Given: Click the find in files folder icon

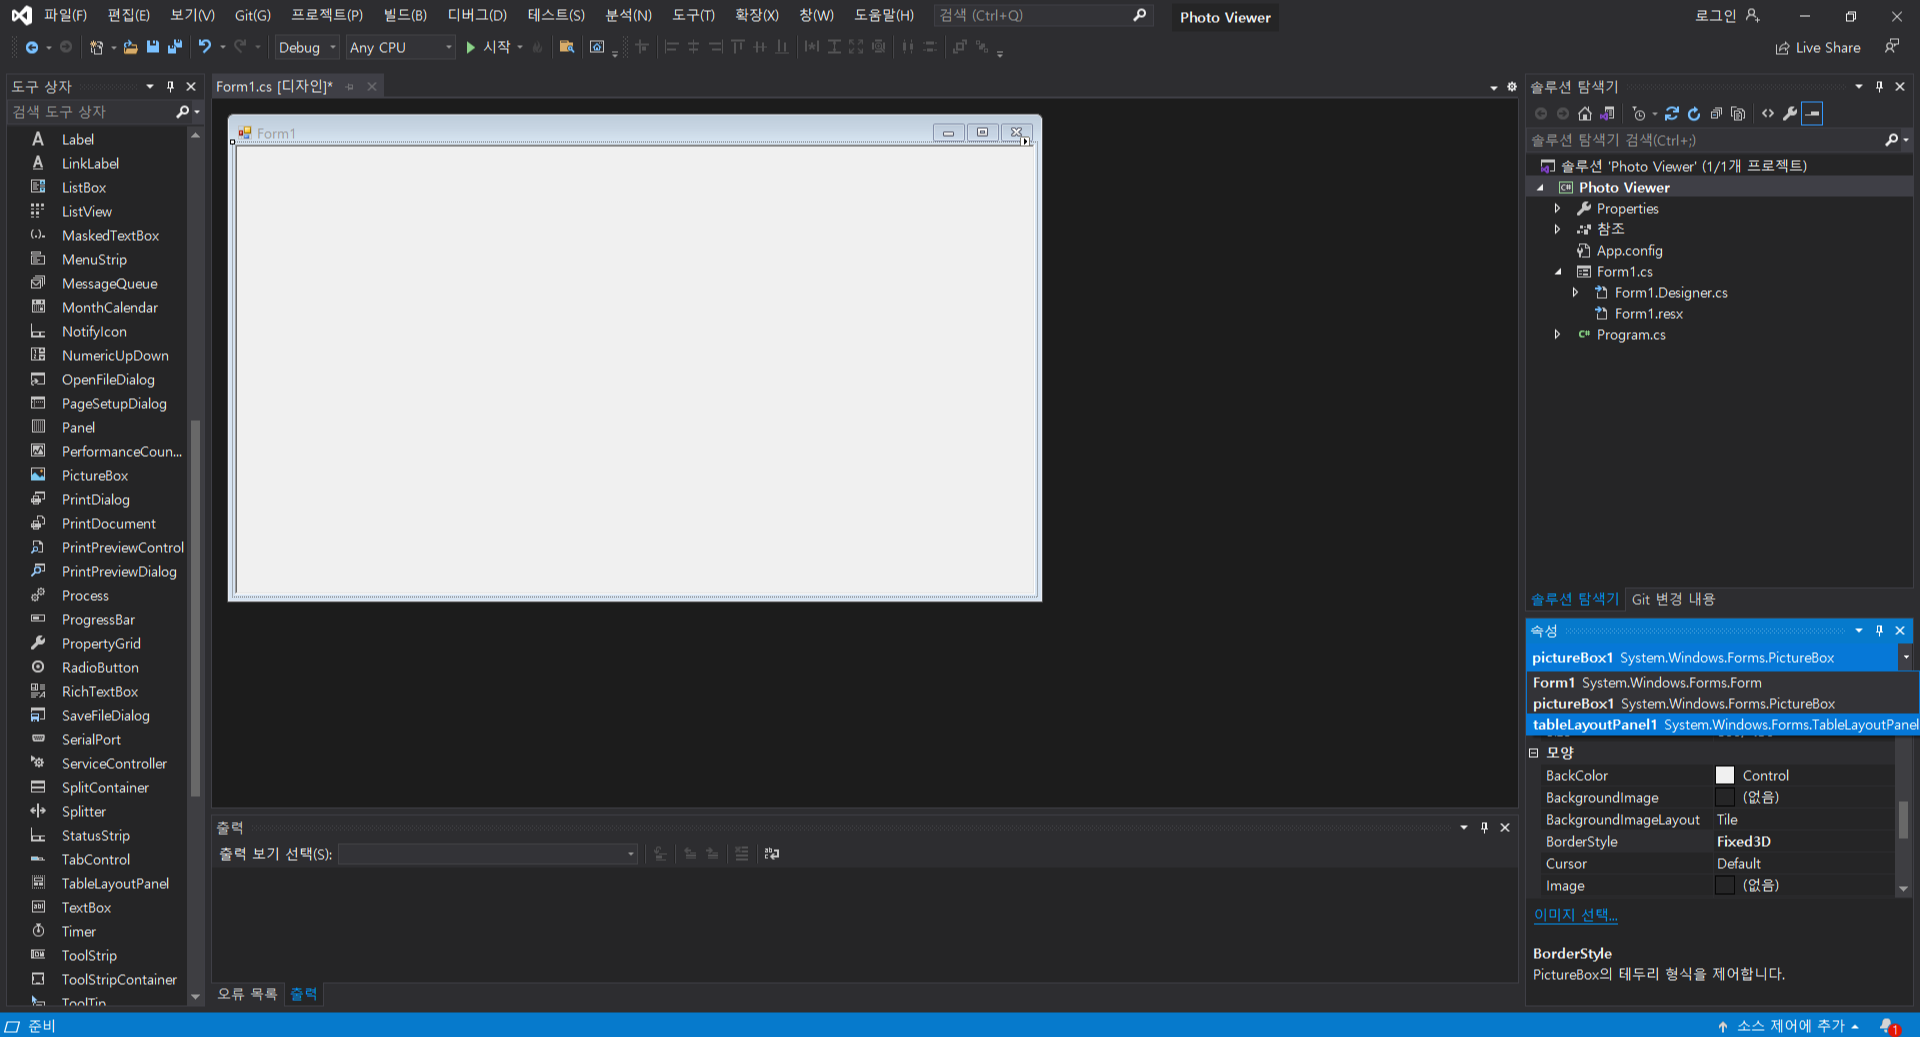Looking at the screenshot, I should [x=566, y=47].
